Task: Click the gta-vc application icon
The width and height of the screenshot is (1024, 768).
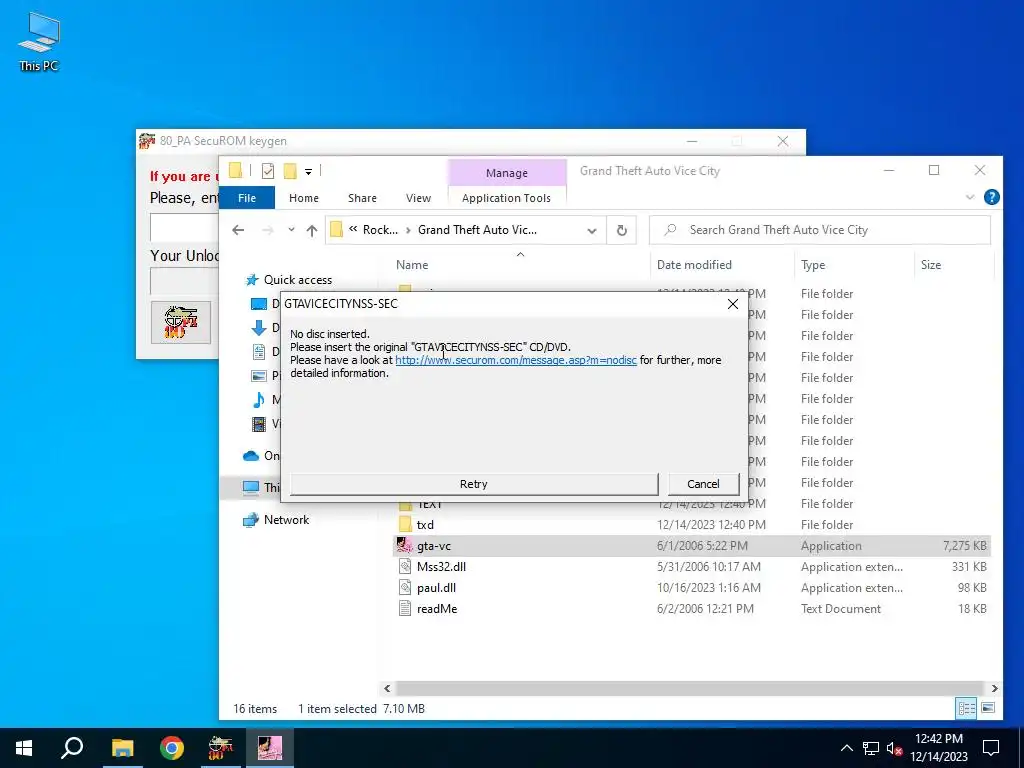Action: point(404,545)
